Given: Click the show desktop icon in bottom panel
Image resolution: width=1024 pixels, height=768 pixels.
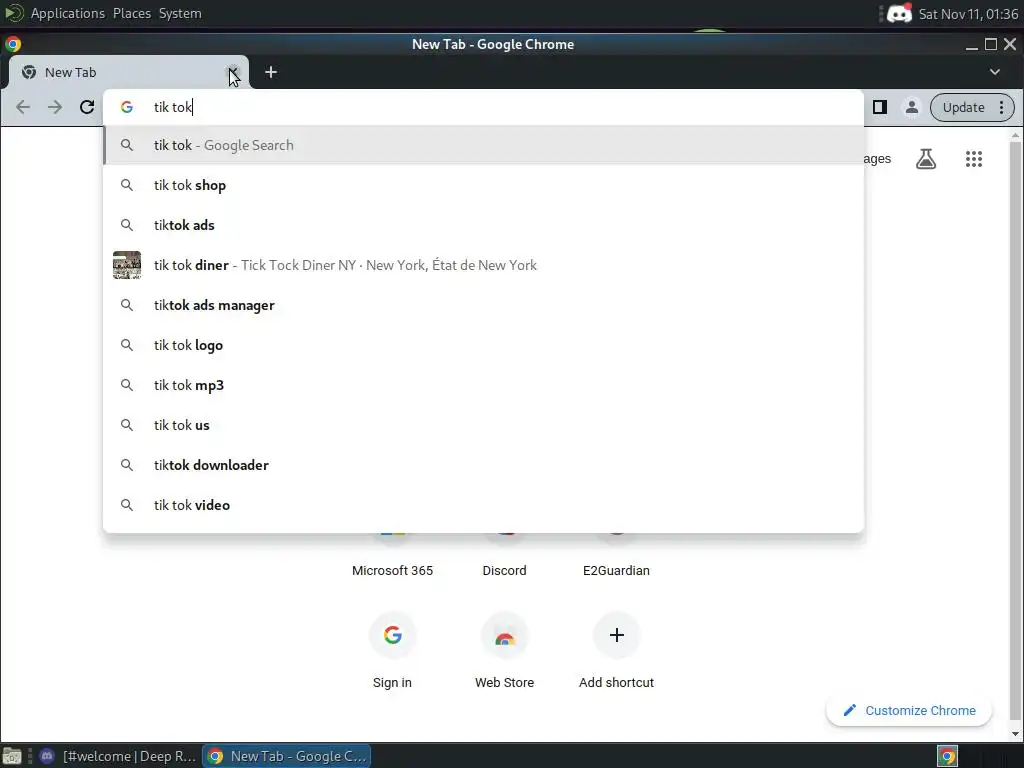Looking at the screenshot, I should point(12,756).
